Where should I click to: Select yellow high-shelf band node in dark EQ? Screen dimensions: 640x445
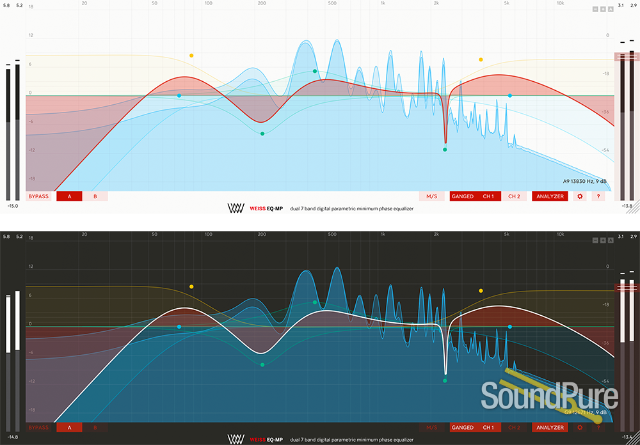pos(481,290)
